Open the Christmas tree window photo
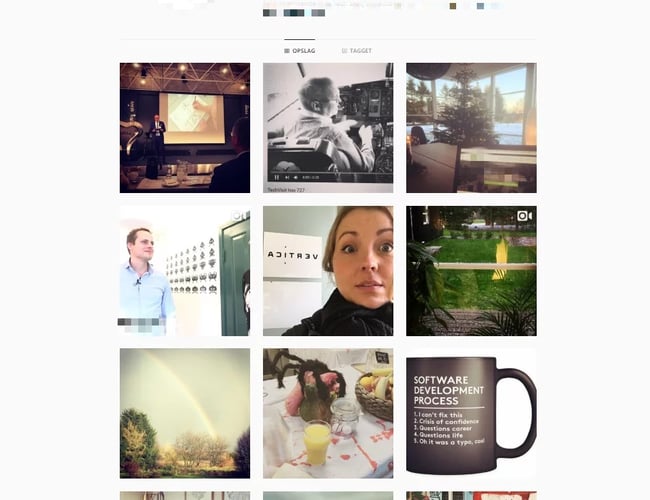This screenshot has width=650, height=500. coord(471,128)
